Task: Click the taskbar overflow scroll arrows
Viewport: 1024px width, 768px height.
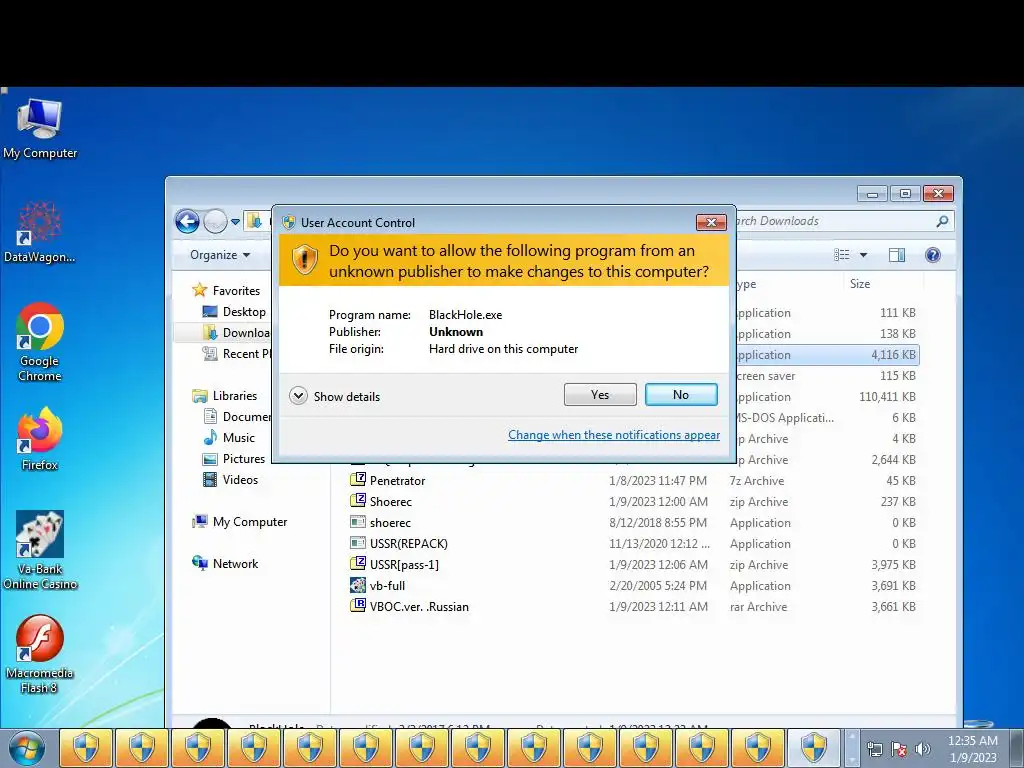Action: pyautogui.click(x=852, y=748)
